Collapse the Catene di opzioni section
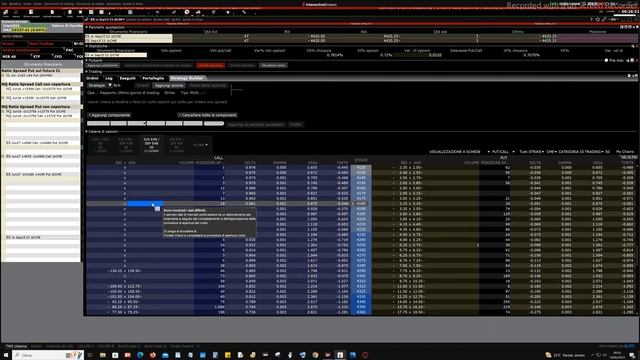The height and width of the screenshot is (360, 640). click(87, 131)
